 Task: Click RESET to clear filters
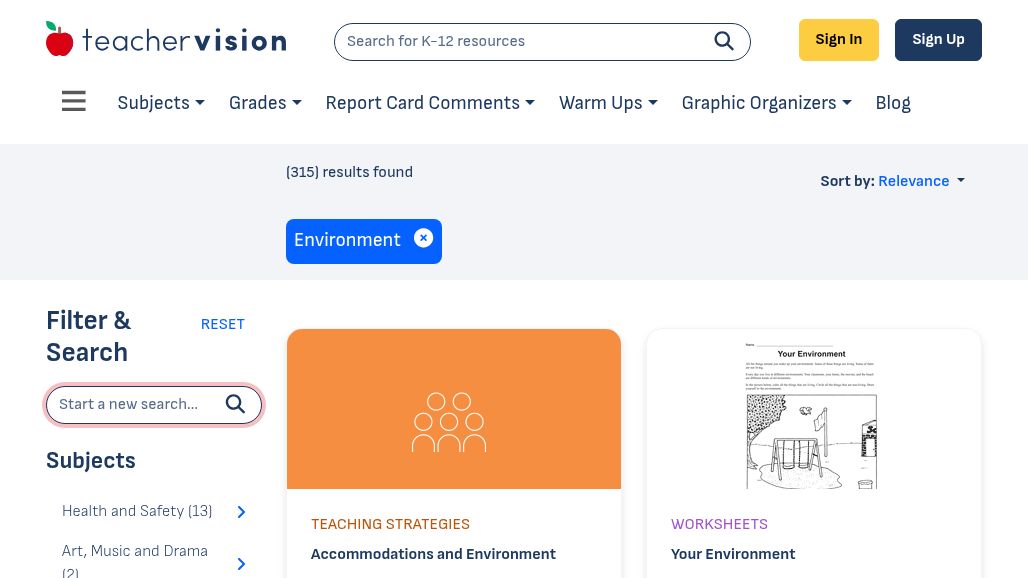click(222, 324)
